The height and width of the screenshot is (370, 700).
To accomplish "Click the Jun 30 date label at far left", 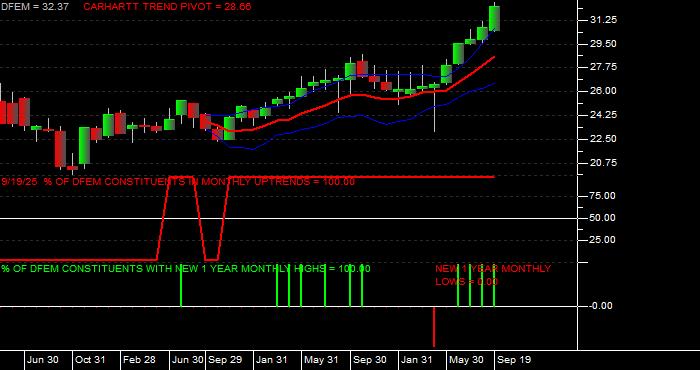I will [x=42, y=359].
